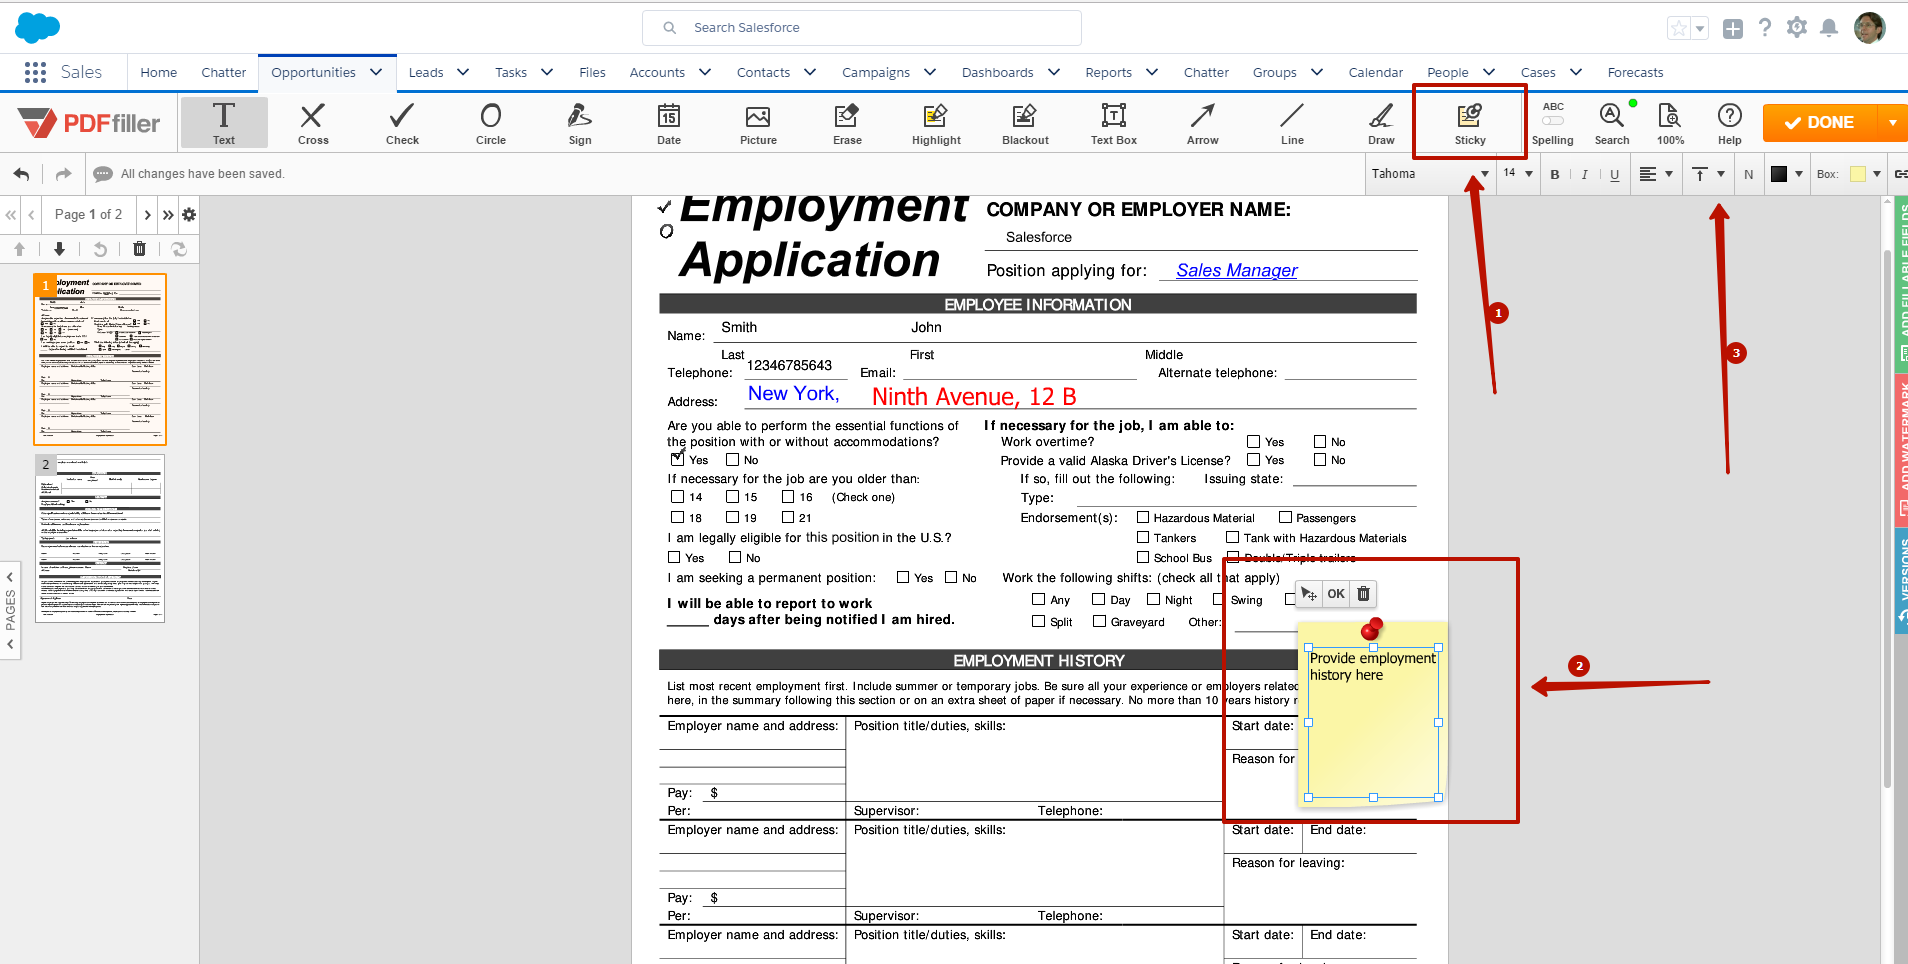The height and width of the screenshot is (964, 1908).
Task: Open the Search tool in PDFfiller
Action: pyautogui.click(x=1611, y=123)
